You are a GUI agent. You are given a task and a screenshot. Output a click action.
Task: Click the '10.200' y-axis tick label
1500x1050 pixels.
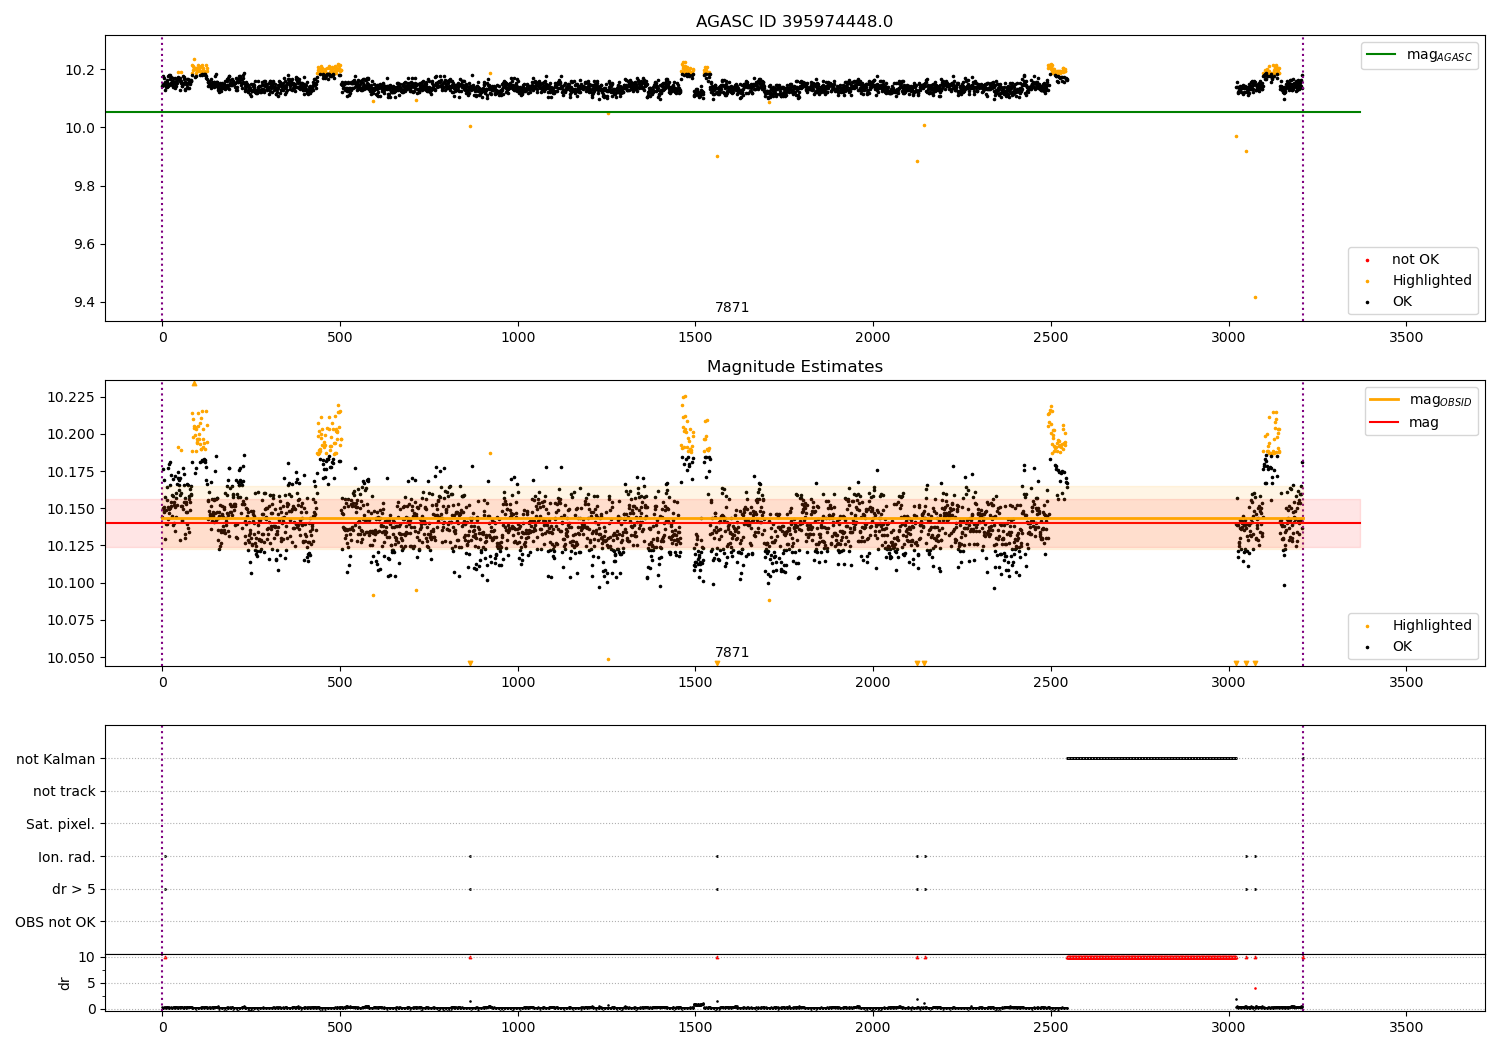point(72,434)
